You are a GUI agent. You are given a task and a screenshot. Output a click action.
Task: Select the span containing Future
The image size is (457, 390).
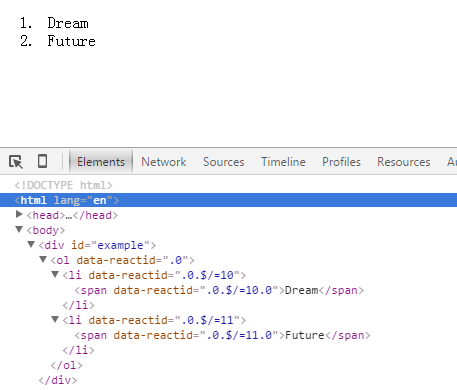coord(222,335)
